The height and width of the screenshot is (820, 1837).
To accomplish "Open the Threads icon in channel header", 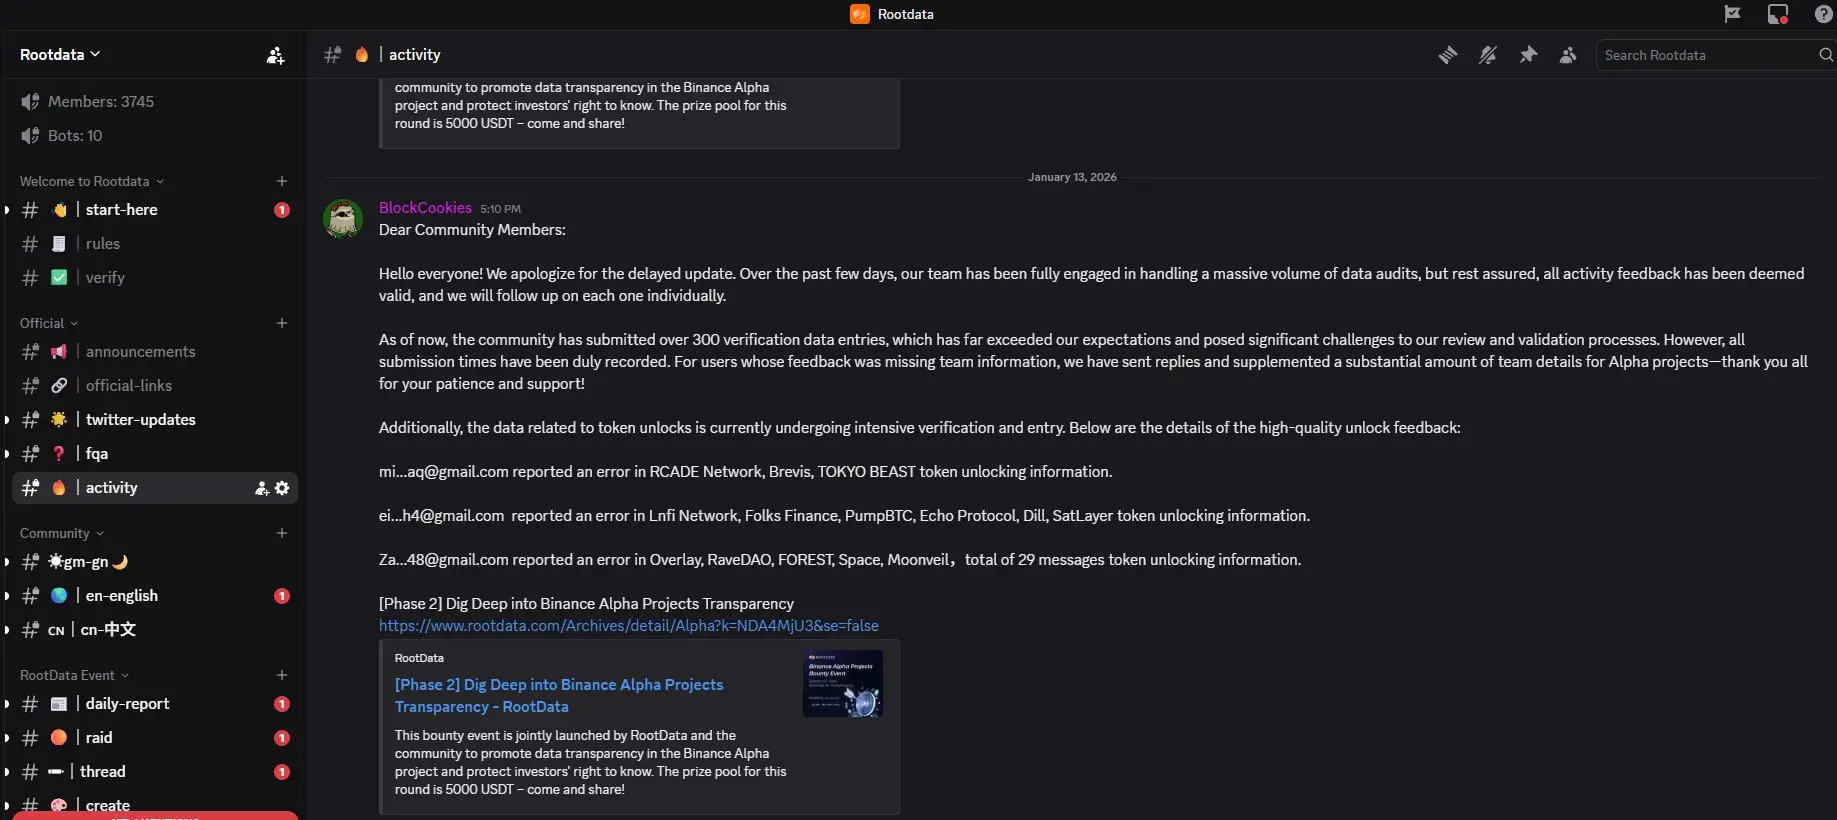I will 1447,55.
